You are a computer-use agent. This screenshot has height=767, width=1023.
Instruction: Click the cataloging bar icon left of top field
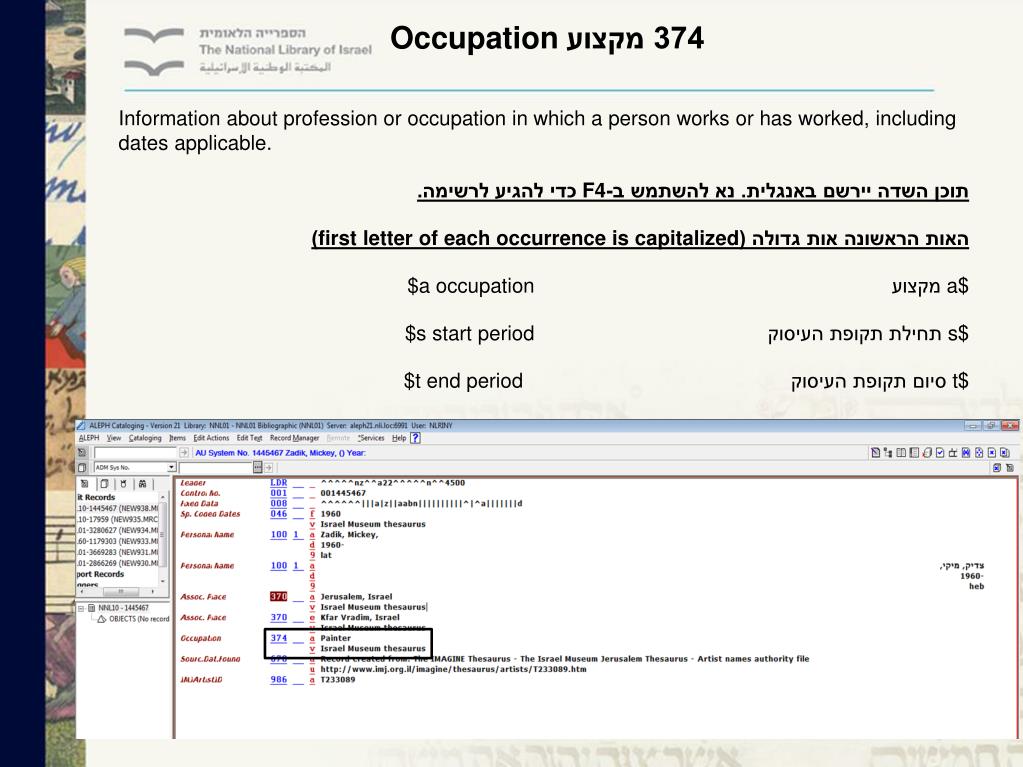(x=82, y=452)
